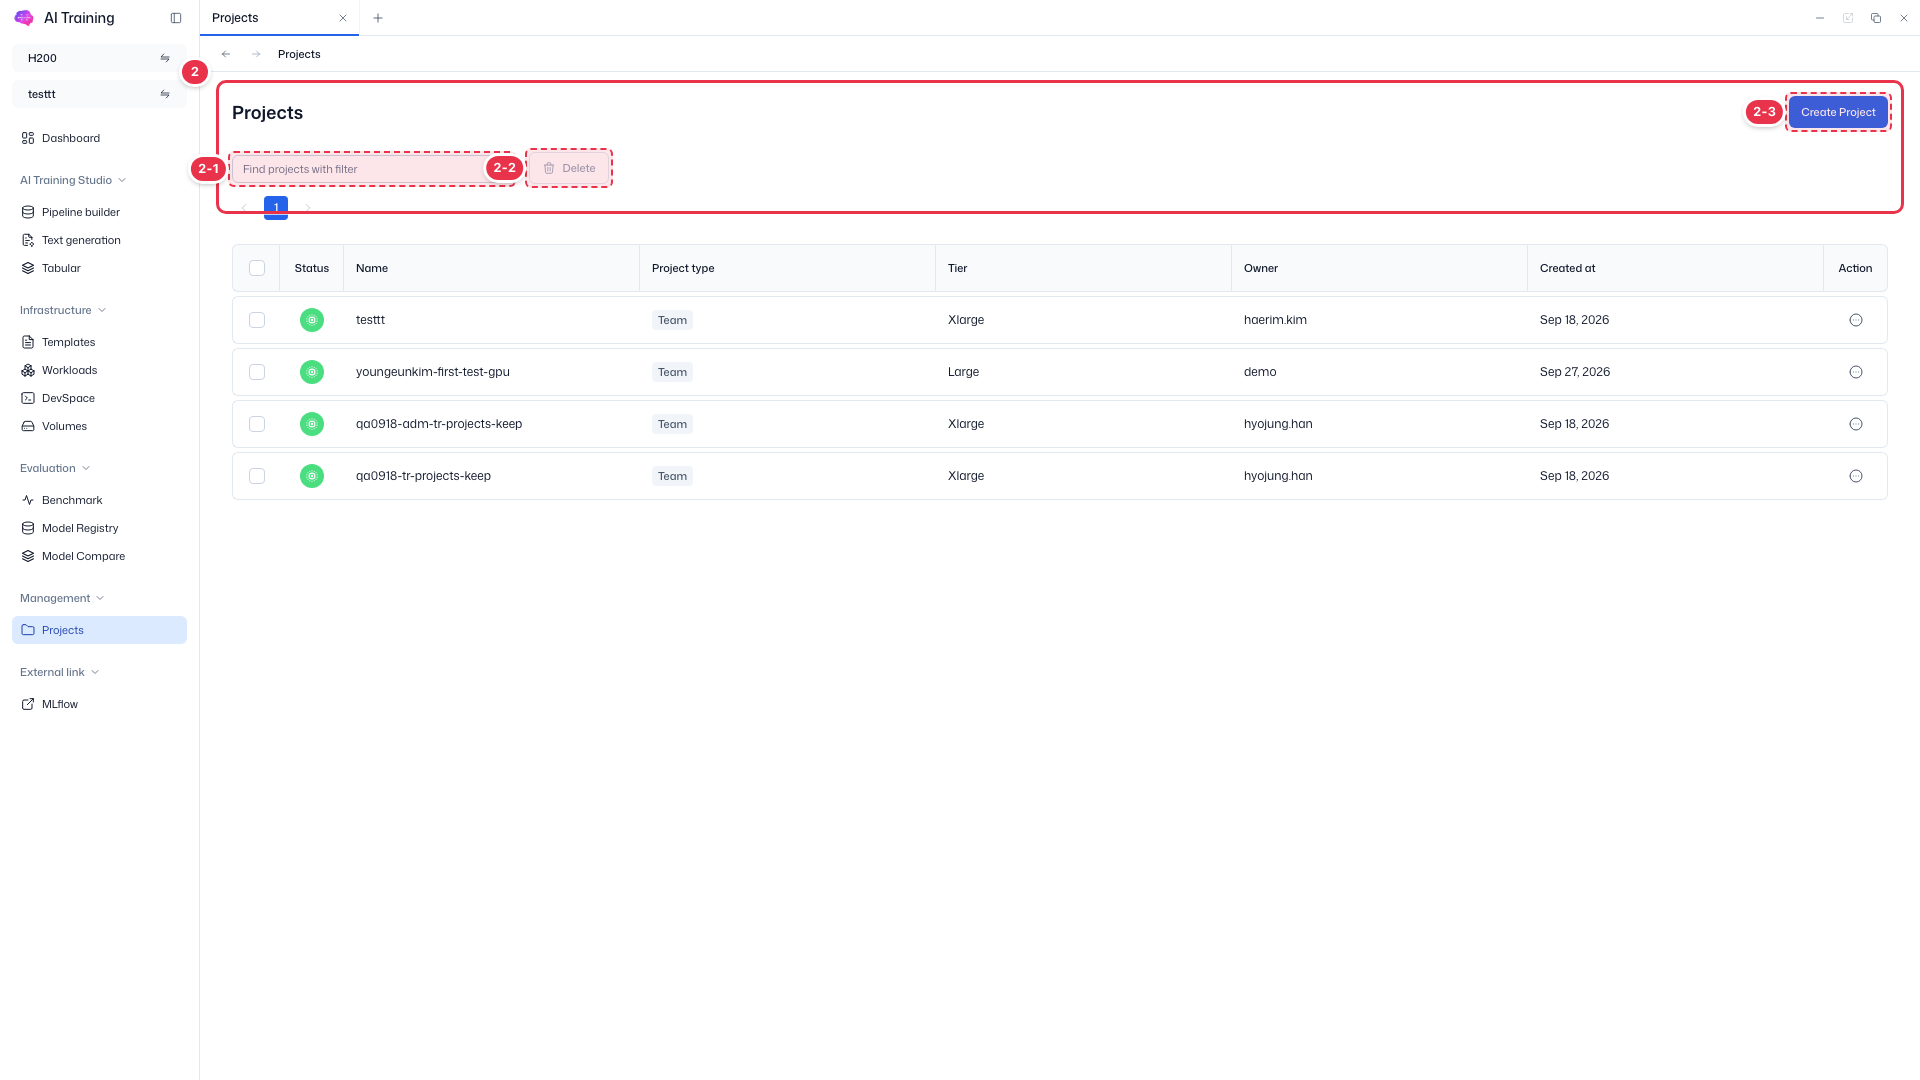This screenshot has width=1920, height=1080.
Task: Click the Tier column header
Action: click(x=1083, y=268)
